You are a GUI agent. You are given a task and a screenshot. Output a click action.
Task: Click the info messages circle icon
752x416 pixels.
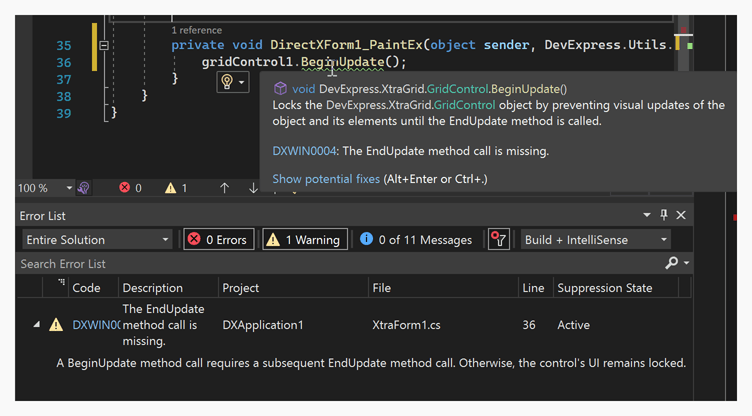[366, 238]
